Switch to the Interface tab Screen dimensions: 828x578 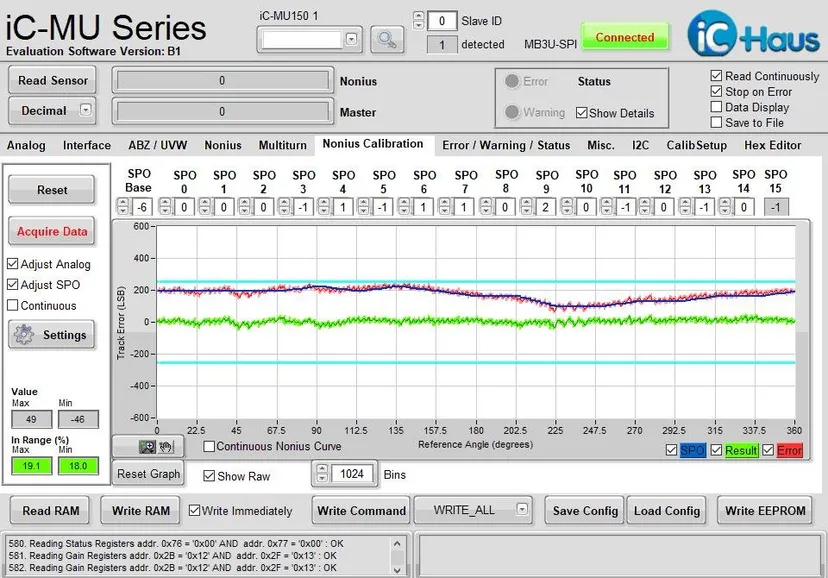click(87, 145)
